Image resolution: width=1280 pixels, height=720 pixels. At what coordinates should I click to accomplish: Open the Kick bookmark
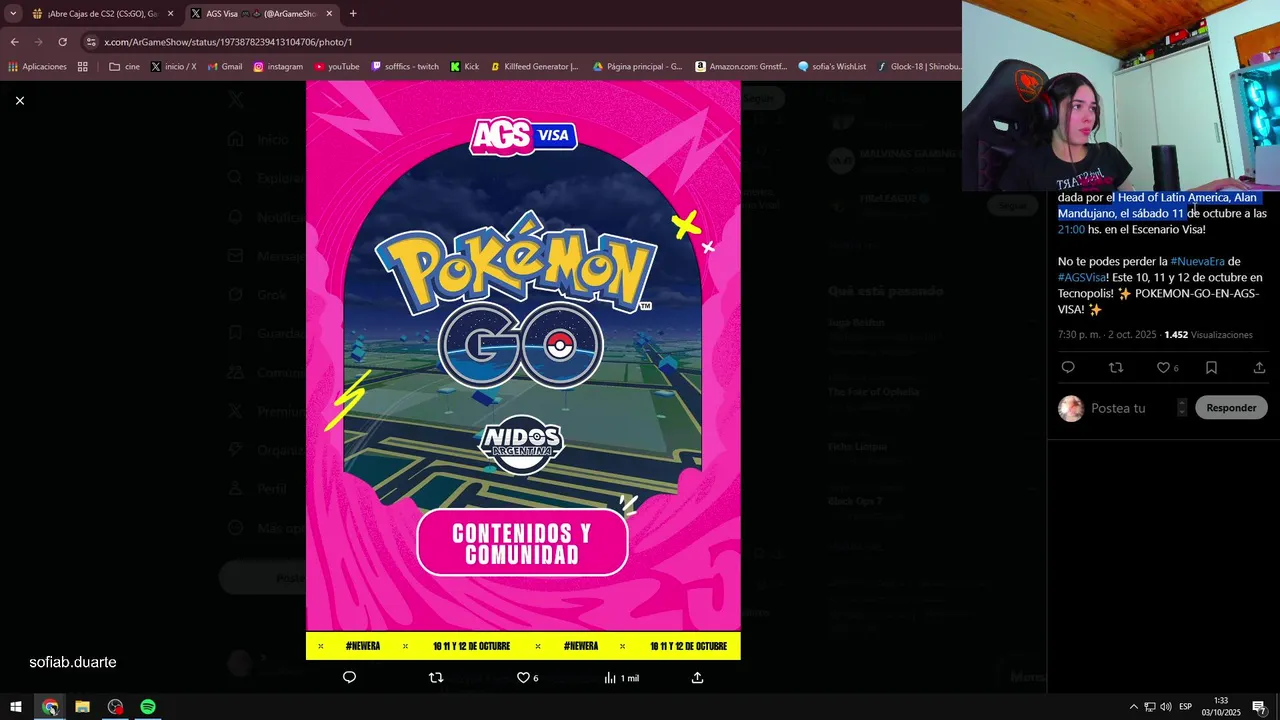click(x=465, y=66)
